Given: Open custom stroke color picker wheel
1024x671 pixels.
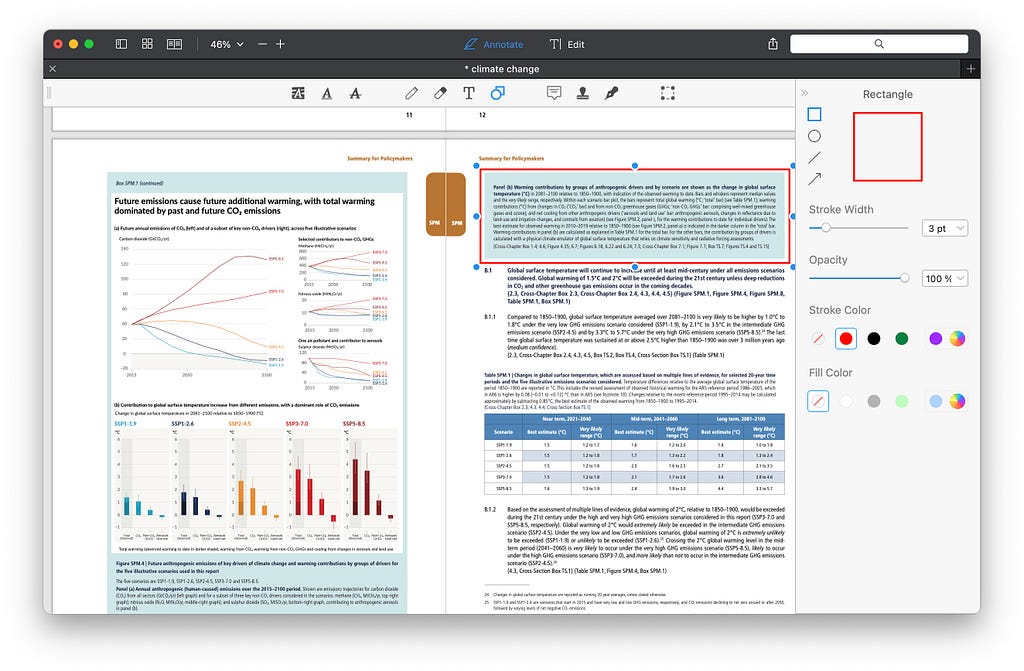Looking at the screenshot, I should 957,338.
